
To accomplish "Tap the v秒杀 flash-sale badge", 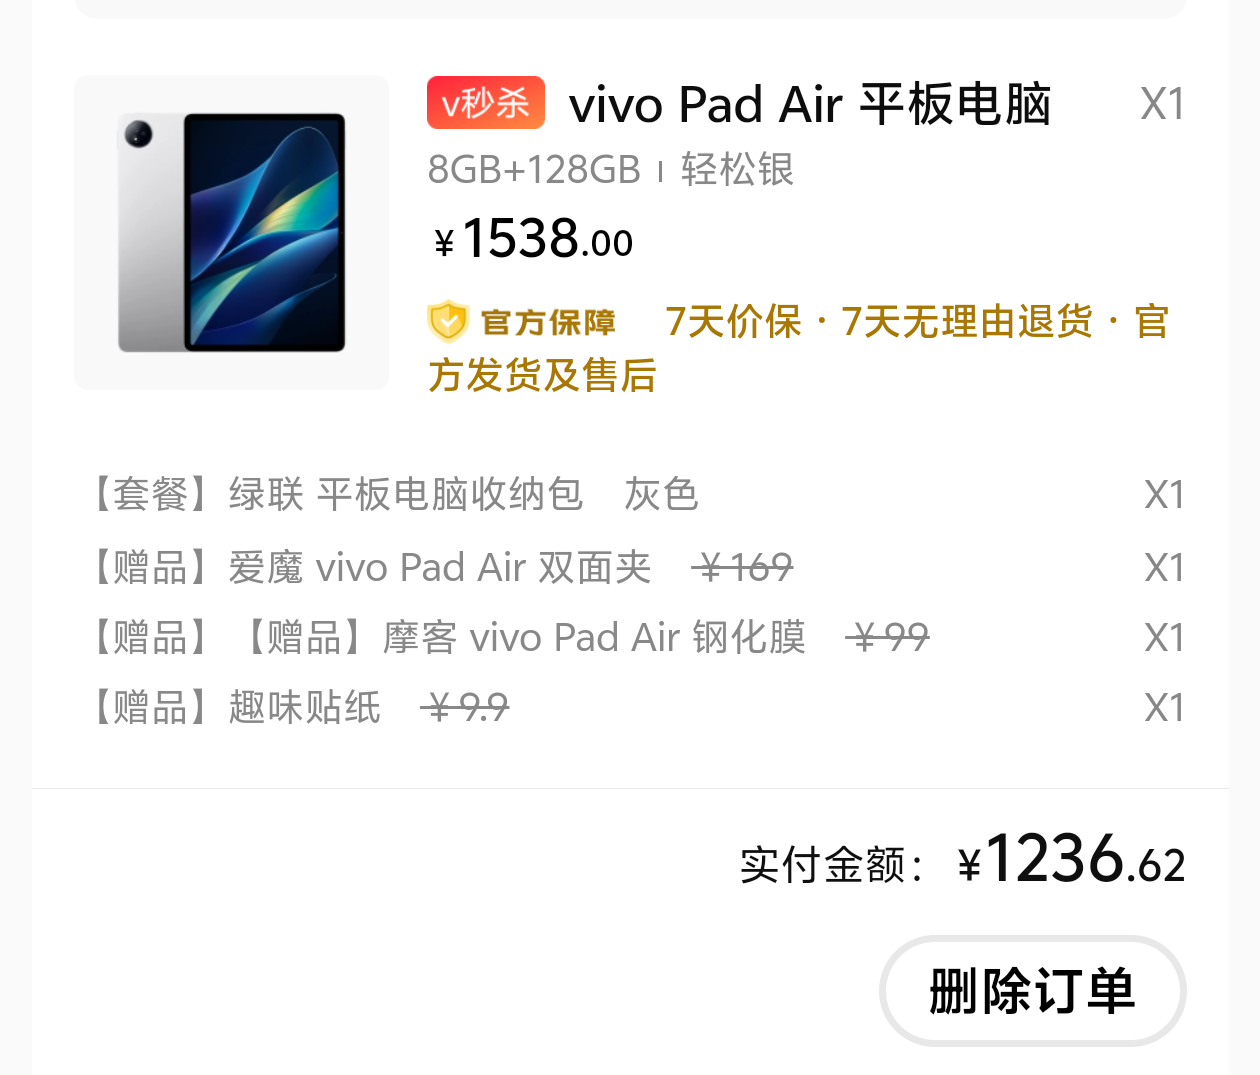I will click(486, 103).
